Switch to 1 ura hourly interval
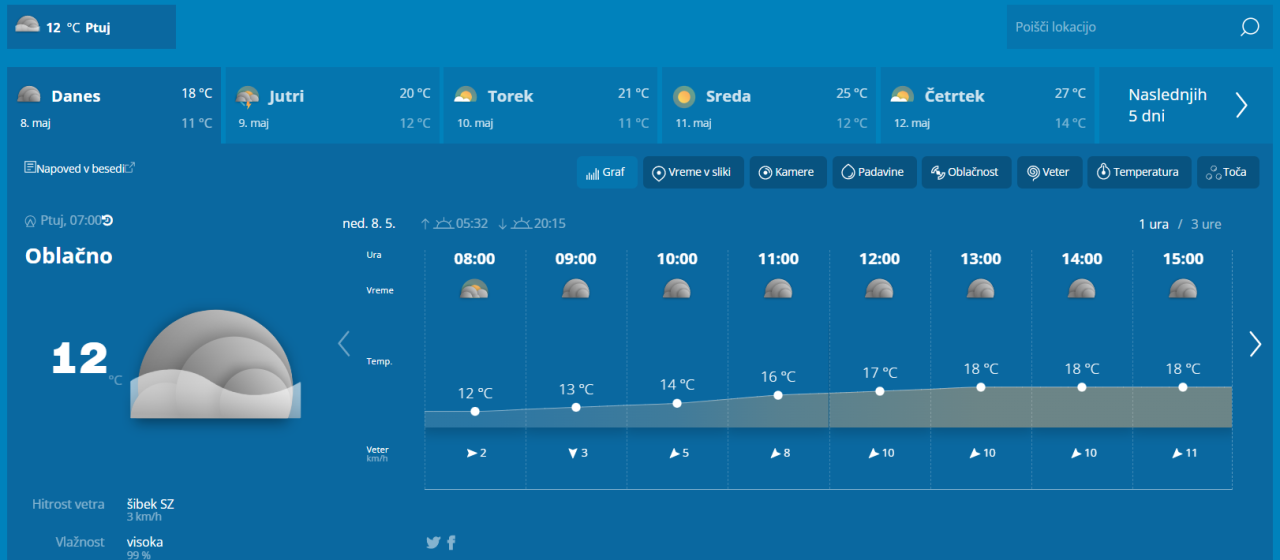This screenshot has height=560, width=1280. tap(1153, 224)
